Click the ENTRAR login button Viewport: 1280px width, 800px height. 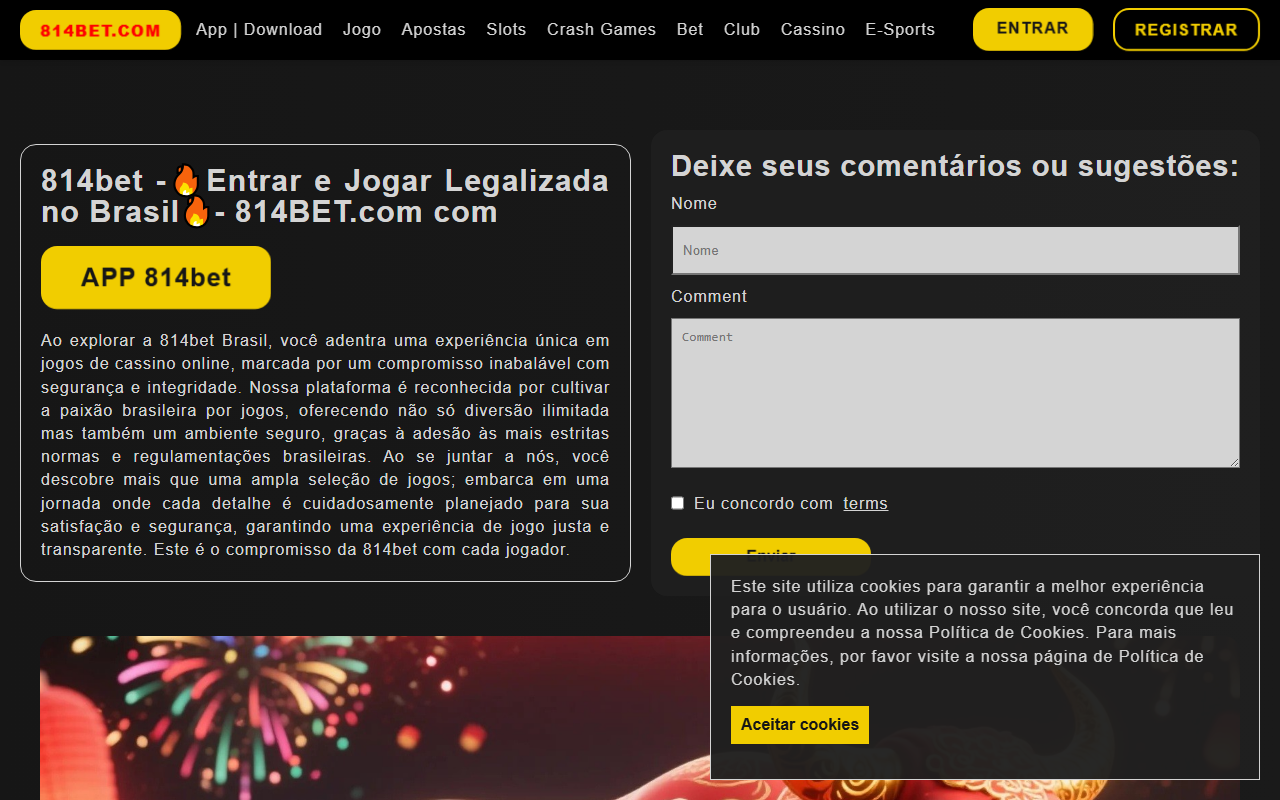pos(1033,29)
